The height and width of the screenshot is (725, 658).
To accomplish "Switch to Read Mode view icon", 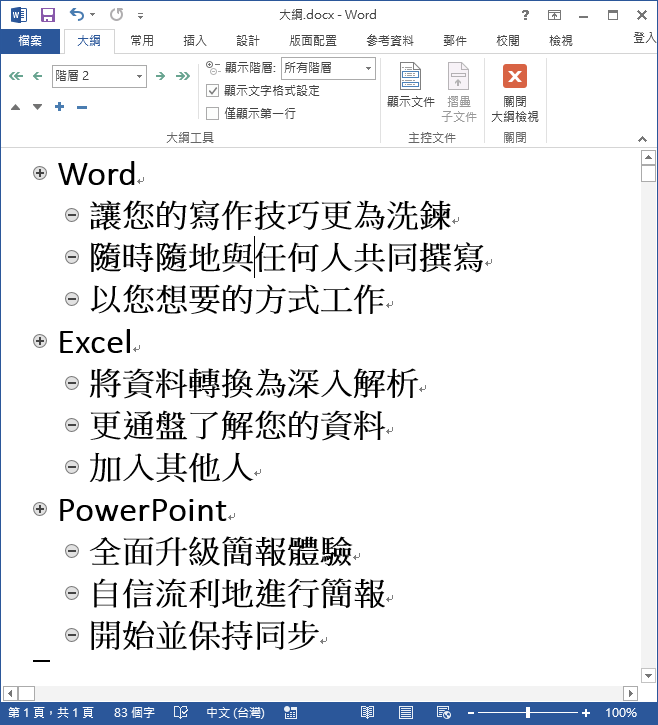I will [x=368, y=713].
